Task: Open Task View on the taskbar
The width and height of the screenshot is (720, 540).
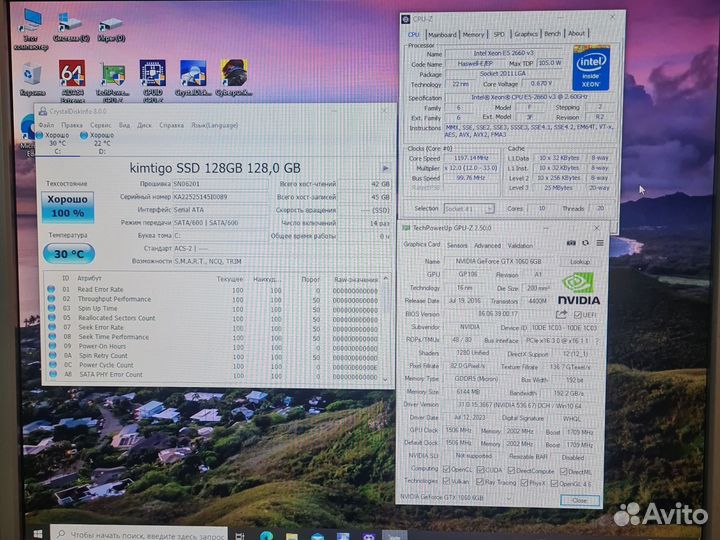Action: 240,535
